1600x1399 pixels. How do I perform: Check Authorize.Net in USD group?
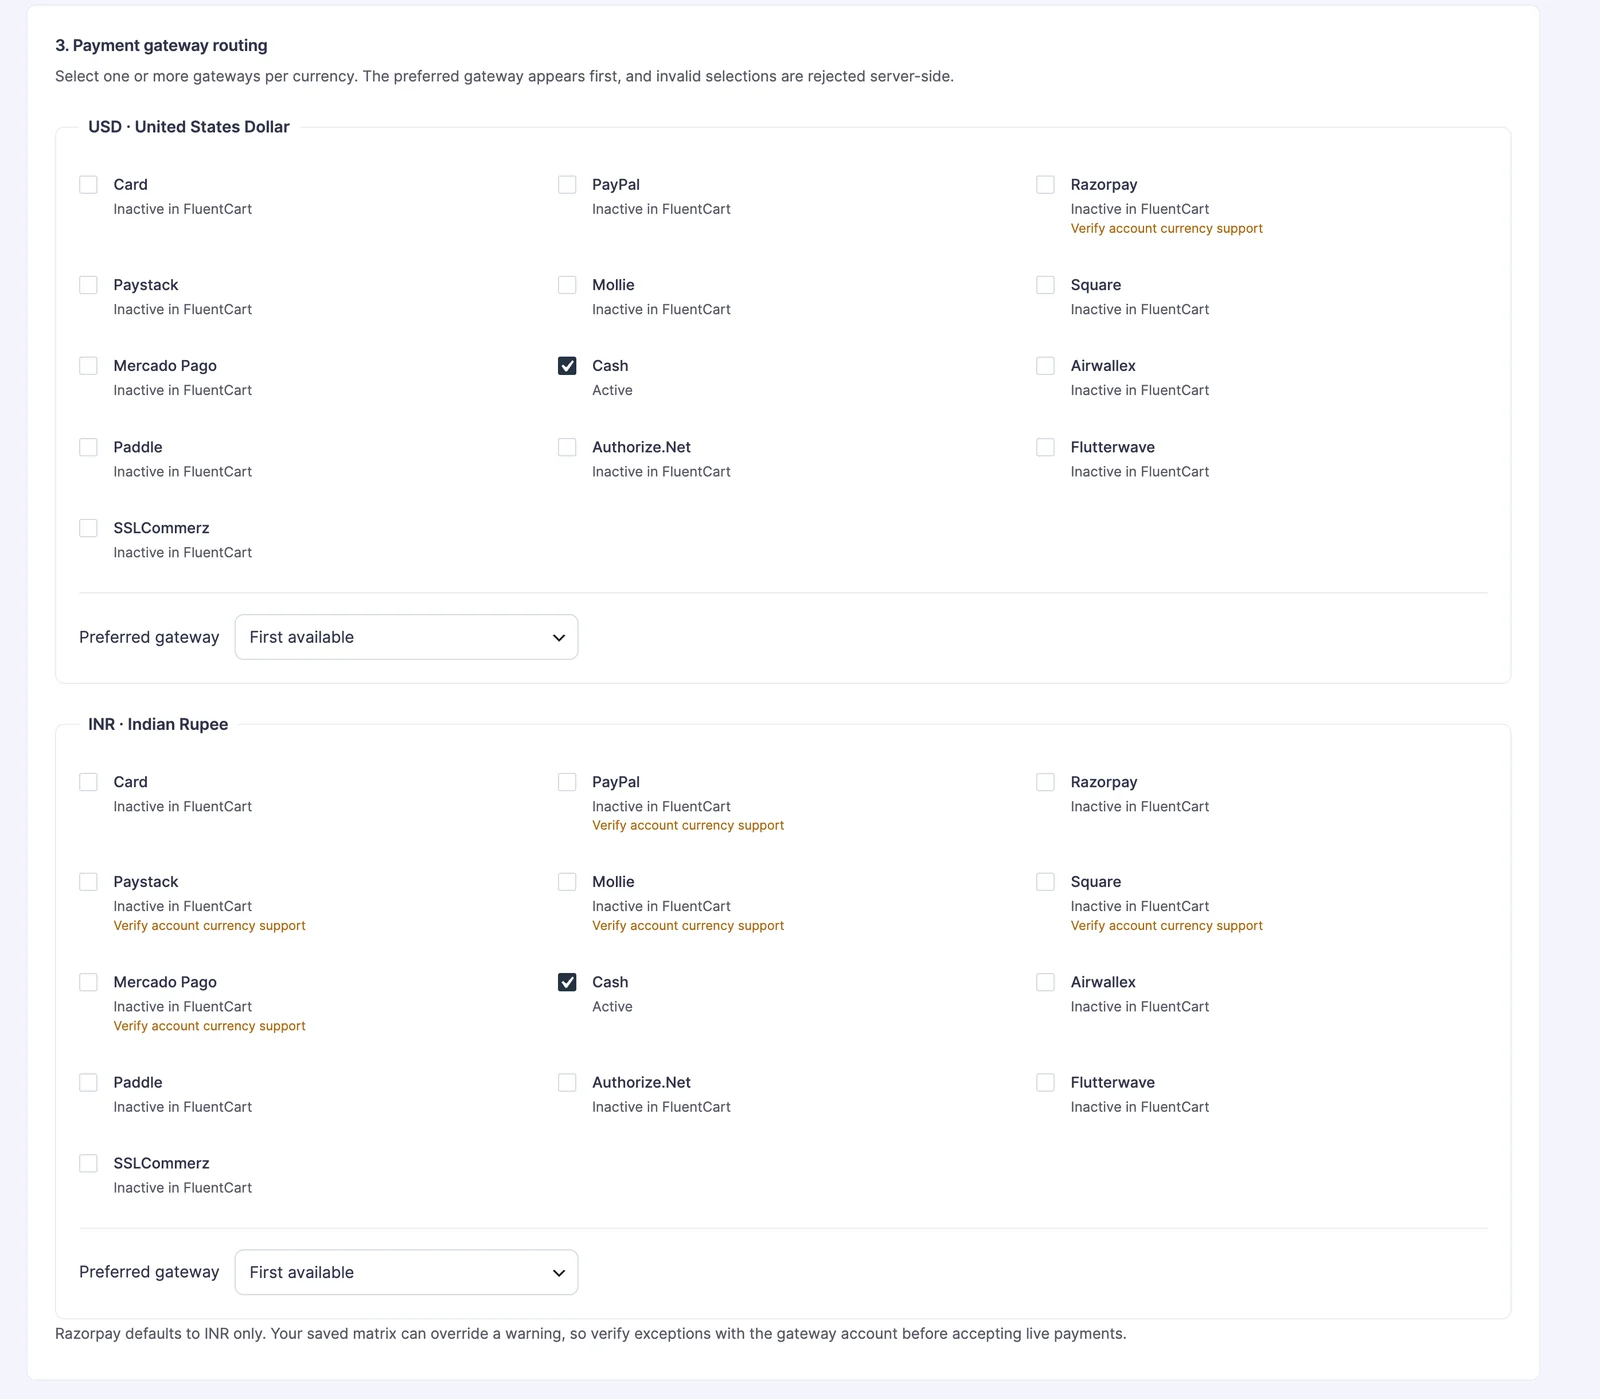click(567, 447)
